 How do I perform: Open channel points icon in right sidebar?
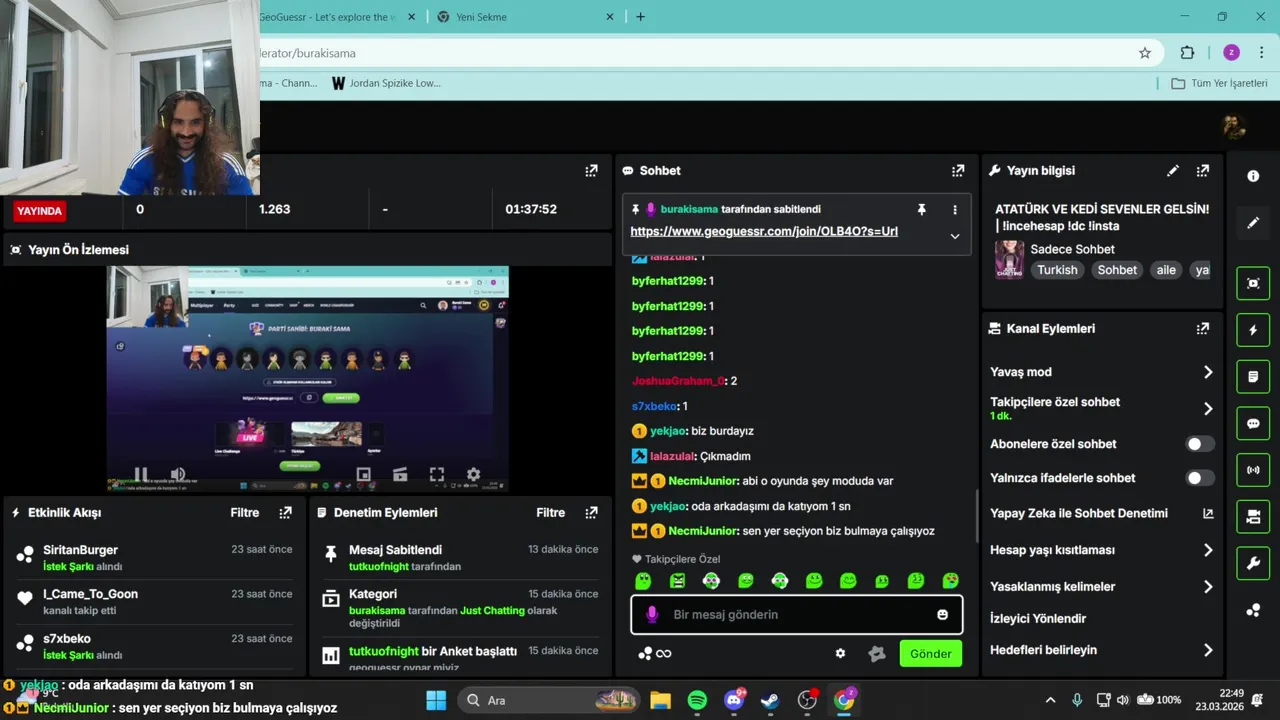1253,610
